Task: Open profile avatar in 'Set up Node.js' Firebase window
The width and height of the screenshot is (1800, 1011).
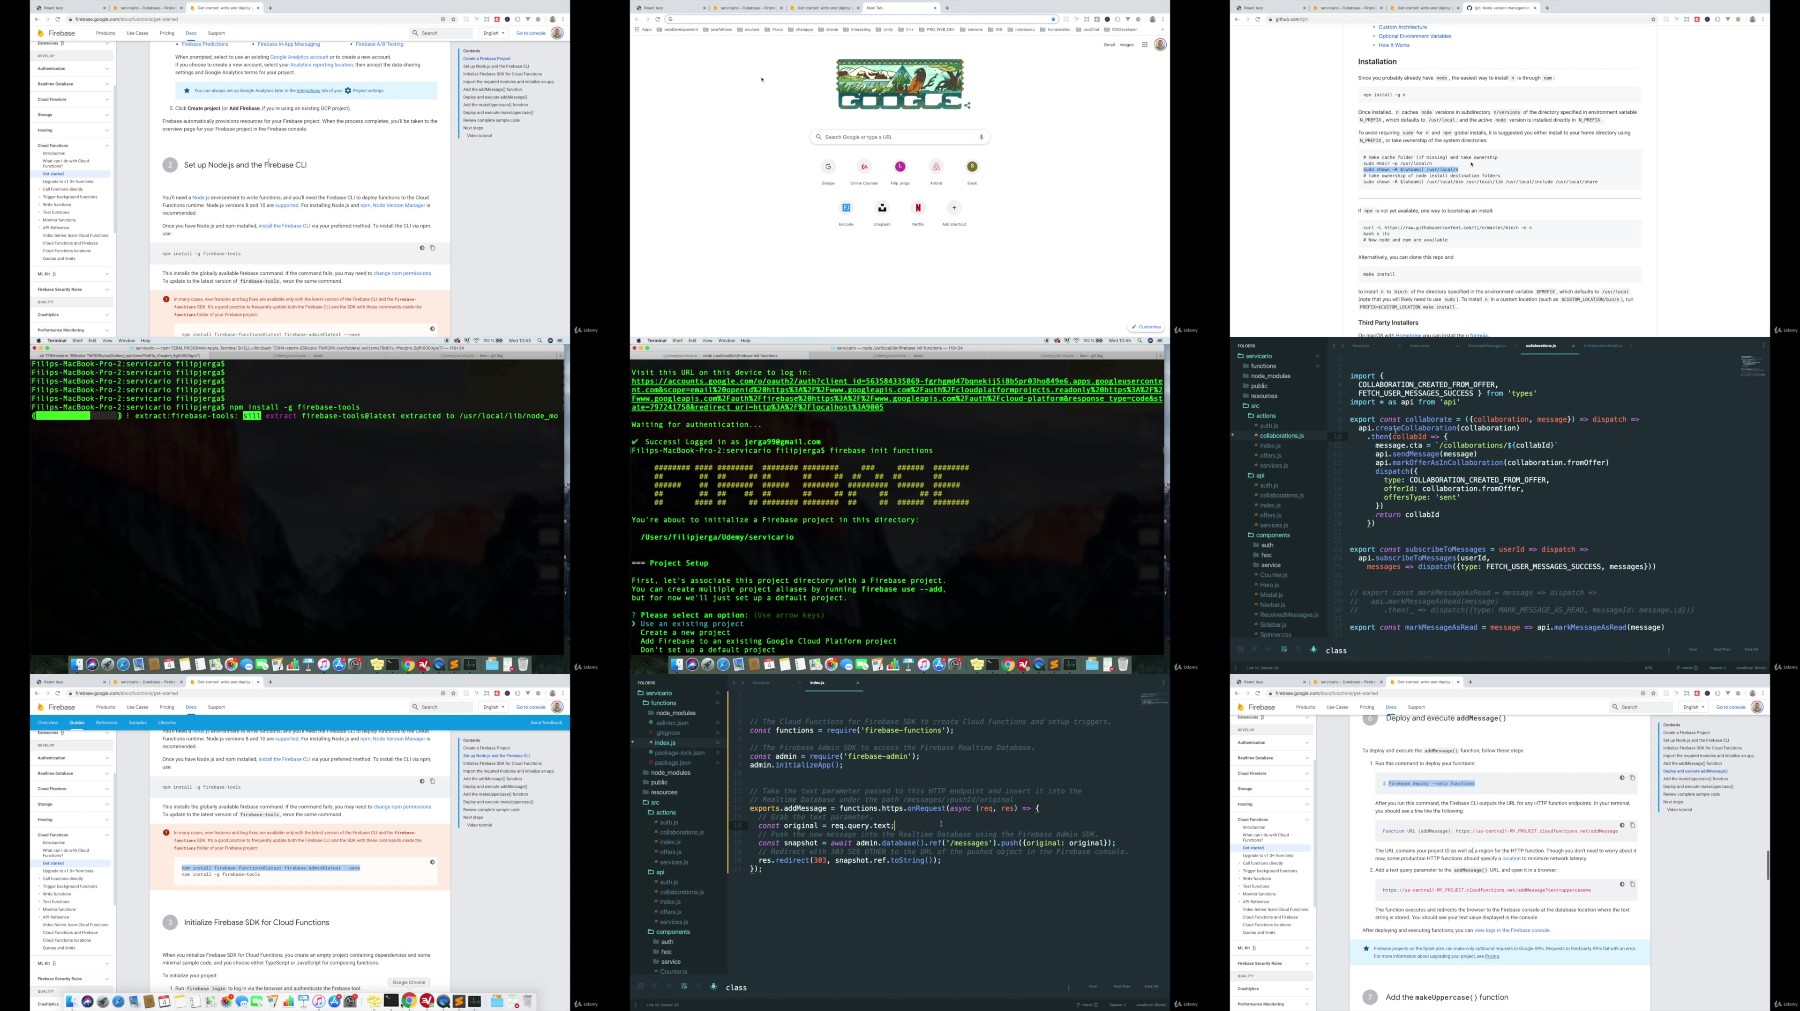Action: 557,33
